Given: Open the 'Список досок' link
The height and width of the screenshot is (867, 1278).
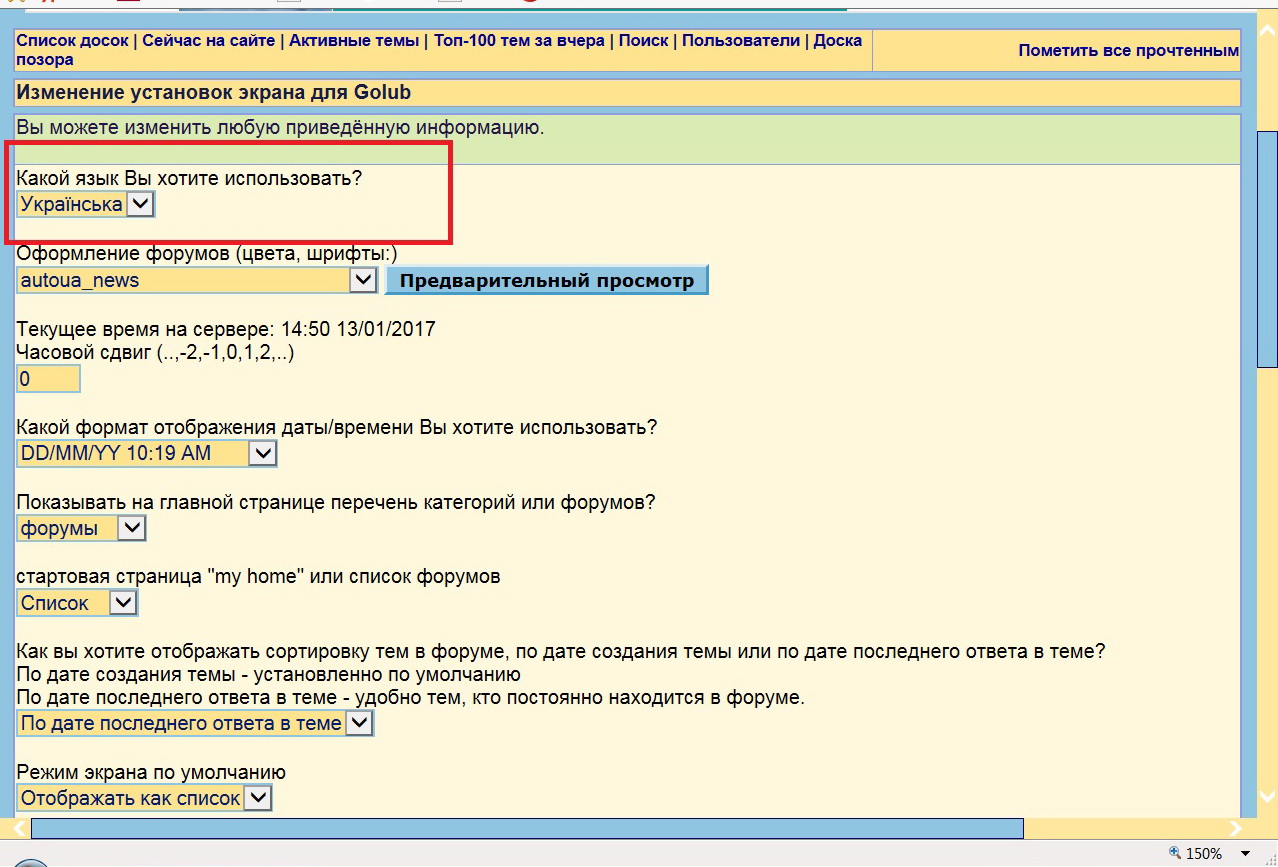Looking at the screenshot, I should click(72, 41).
